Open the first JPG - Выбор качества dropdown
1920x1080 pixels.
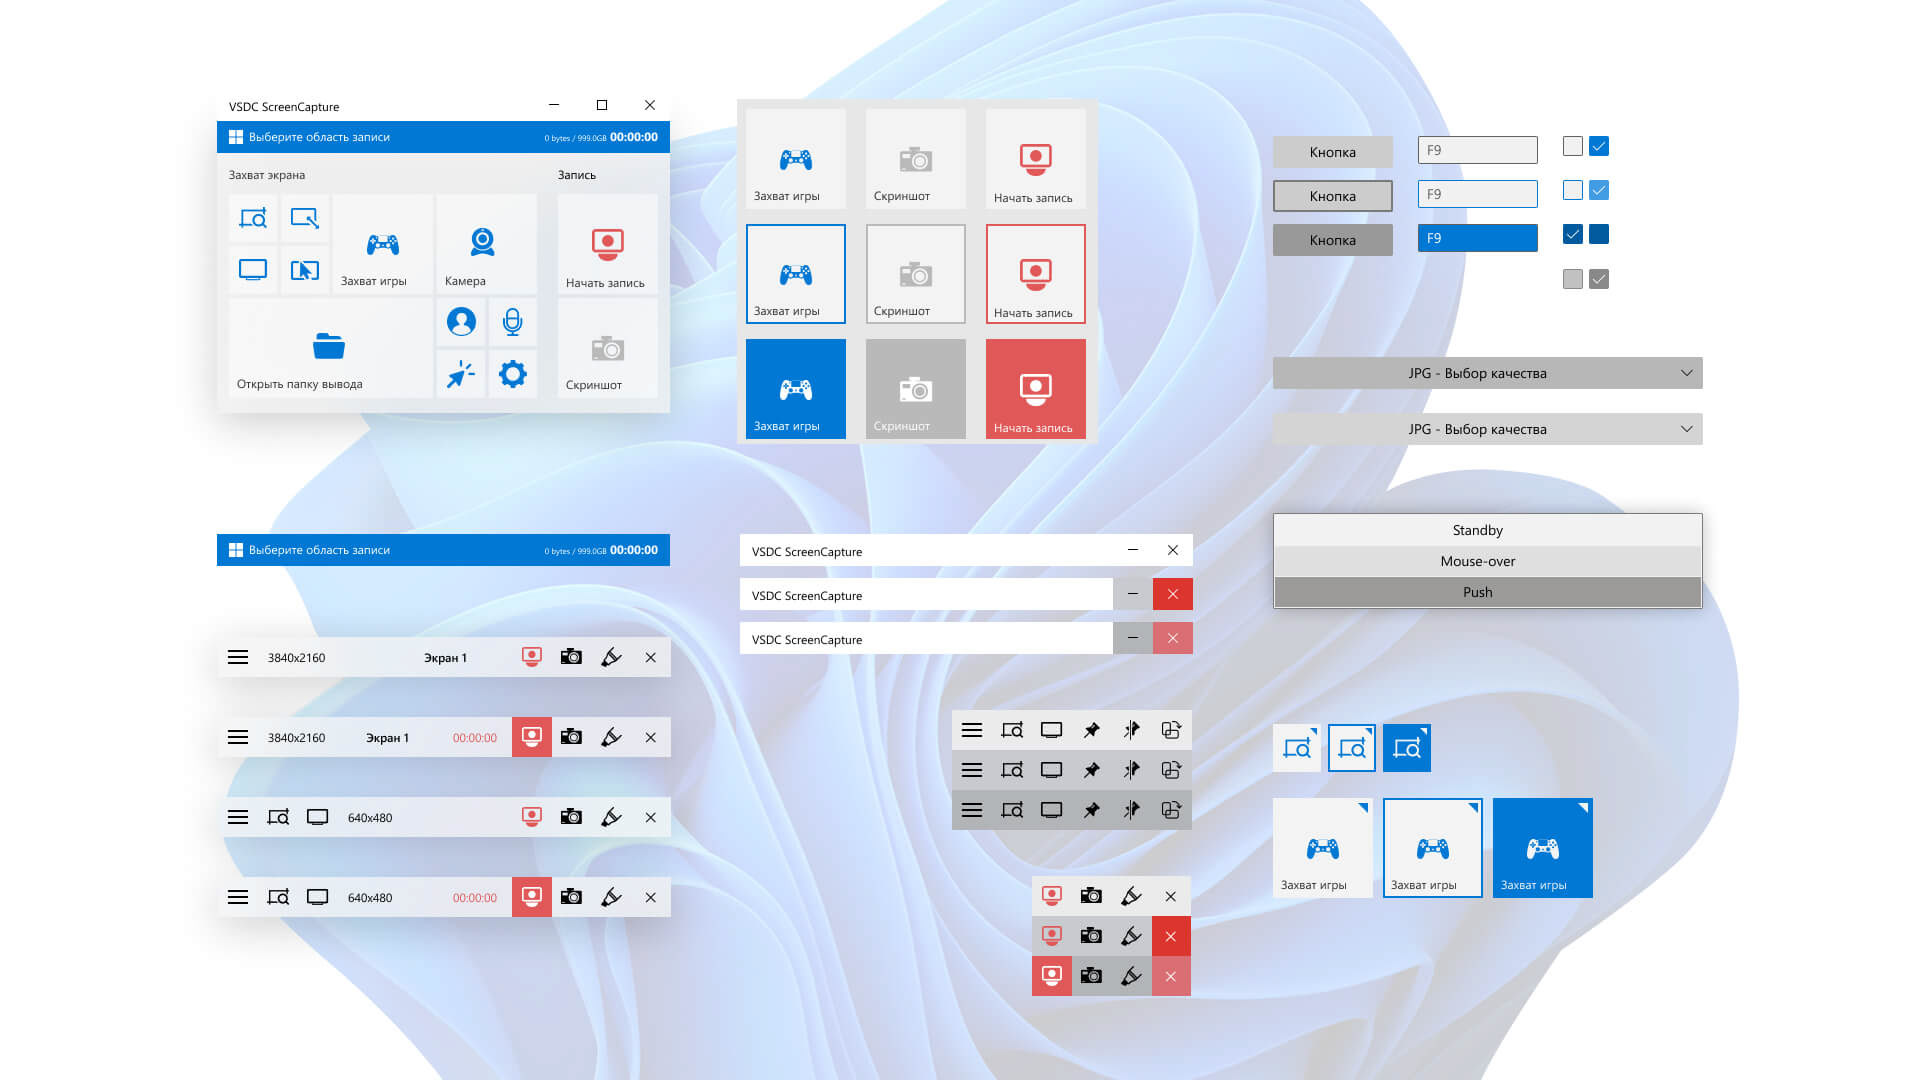(1486, 372)
